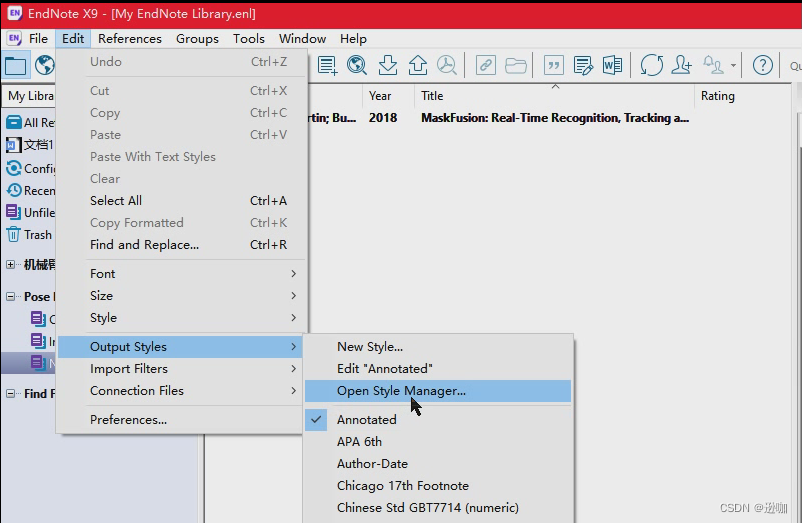This screenshot has width=802, height=523.
Task: Click the Activity Feed bell-person icon
Action: click(x=713, y=65)
